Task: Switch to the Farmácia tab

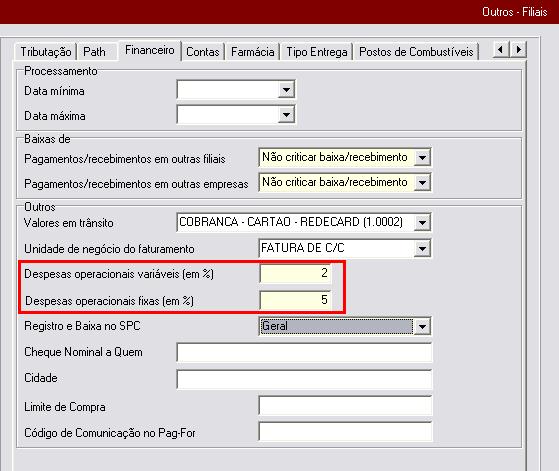Action: pyautogui.click(x=252, y=52)
